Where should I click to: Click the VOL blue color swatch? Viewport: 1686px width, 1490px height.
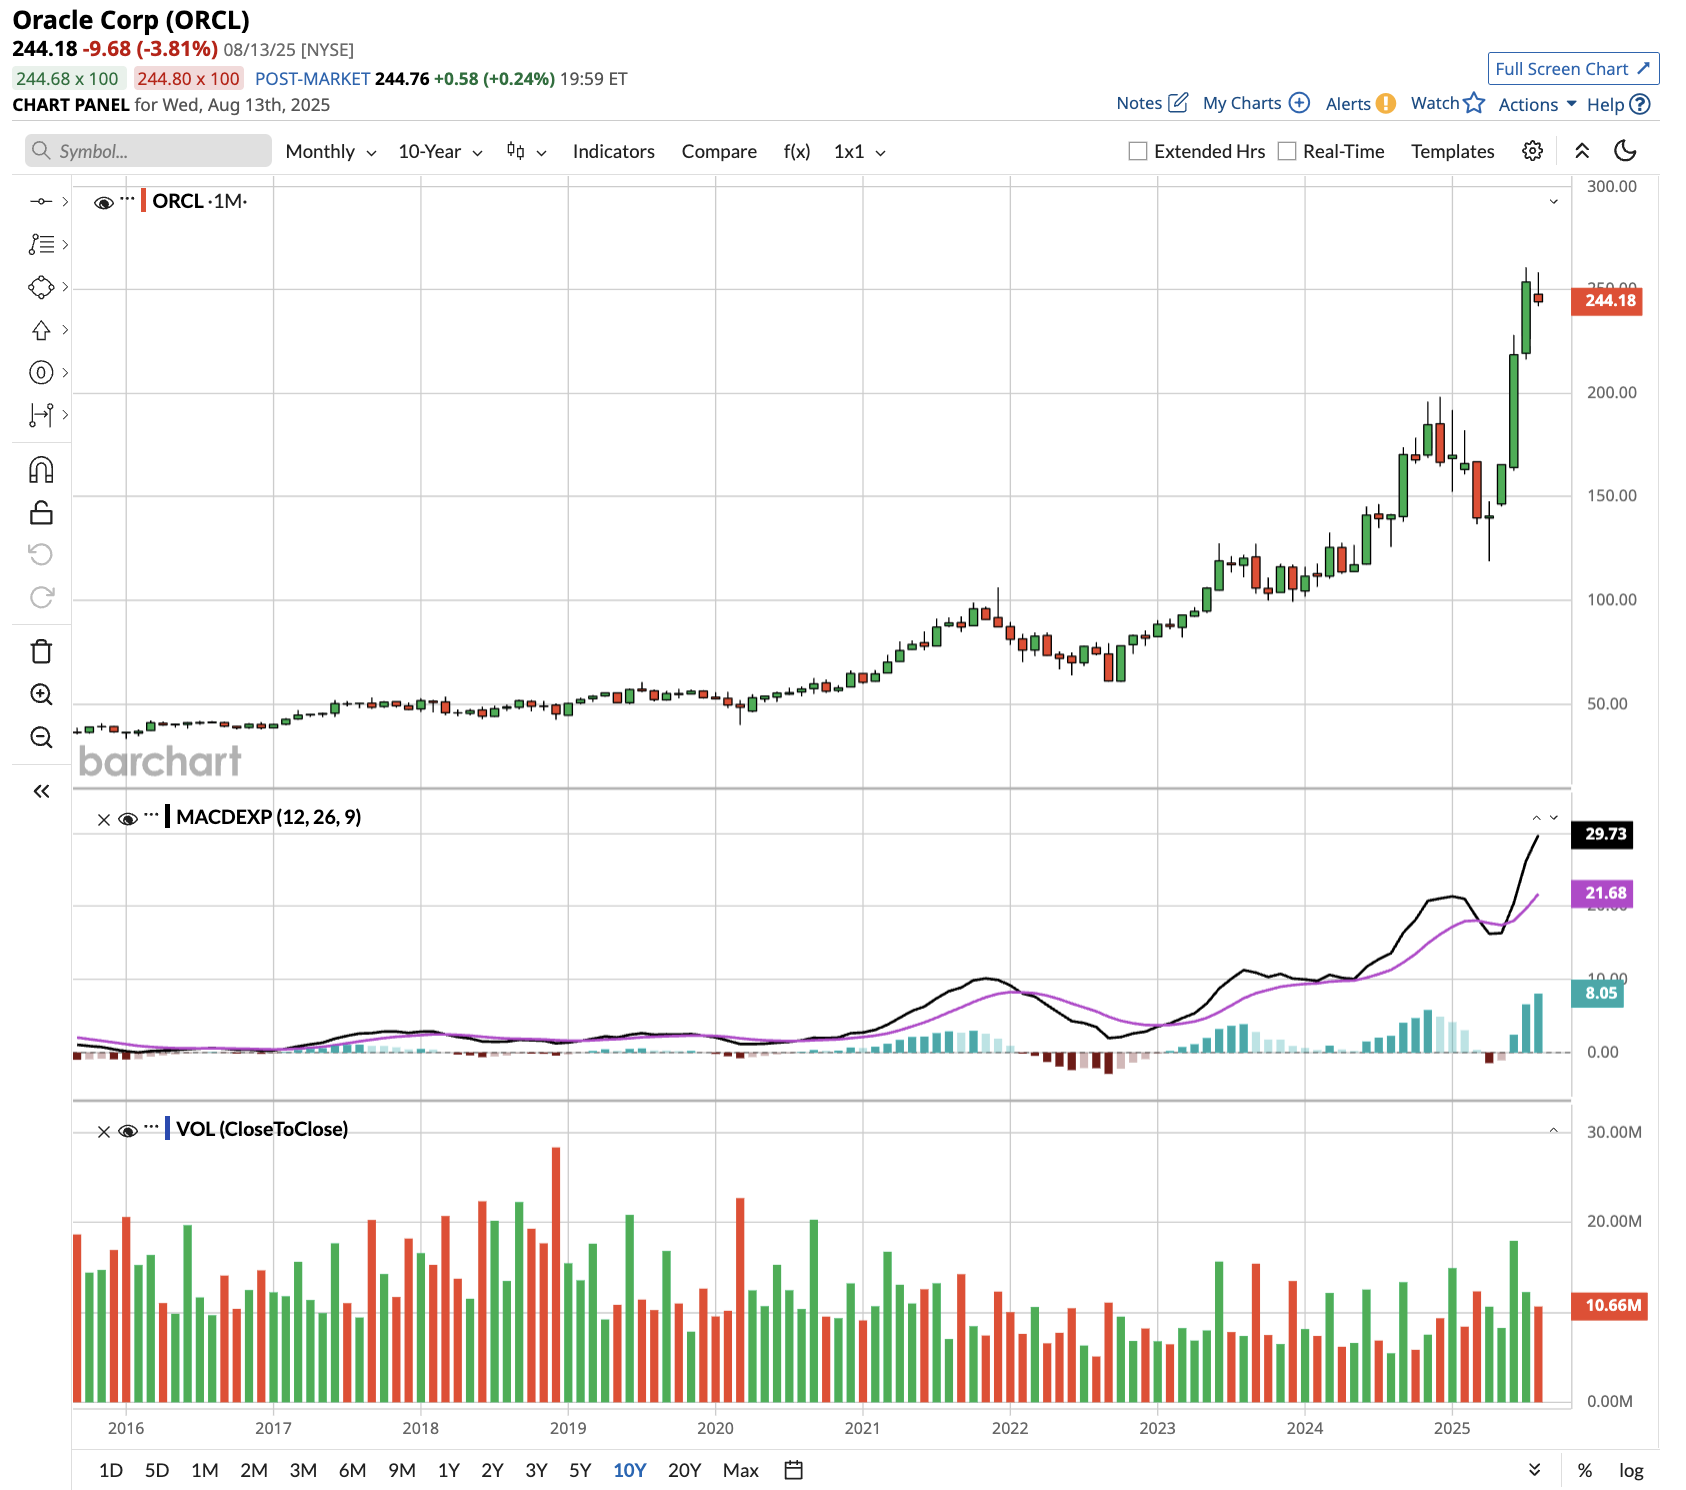point(167,1128)
